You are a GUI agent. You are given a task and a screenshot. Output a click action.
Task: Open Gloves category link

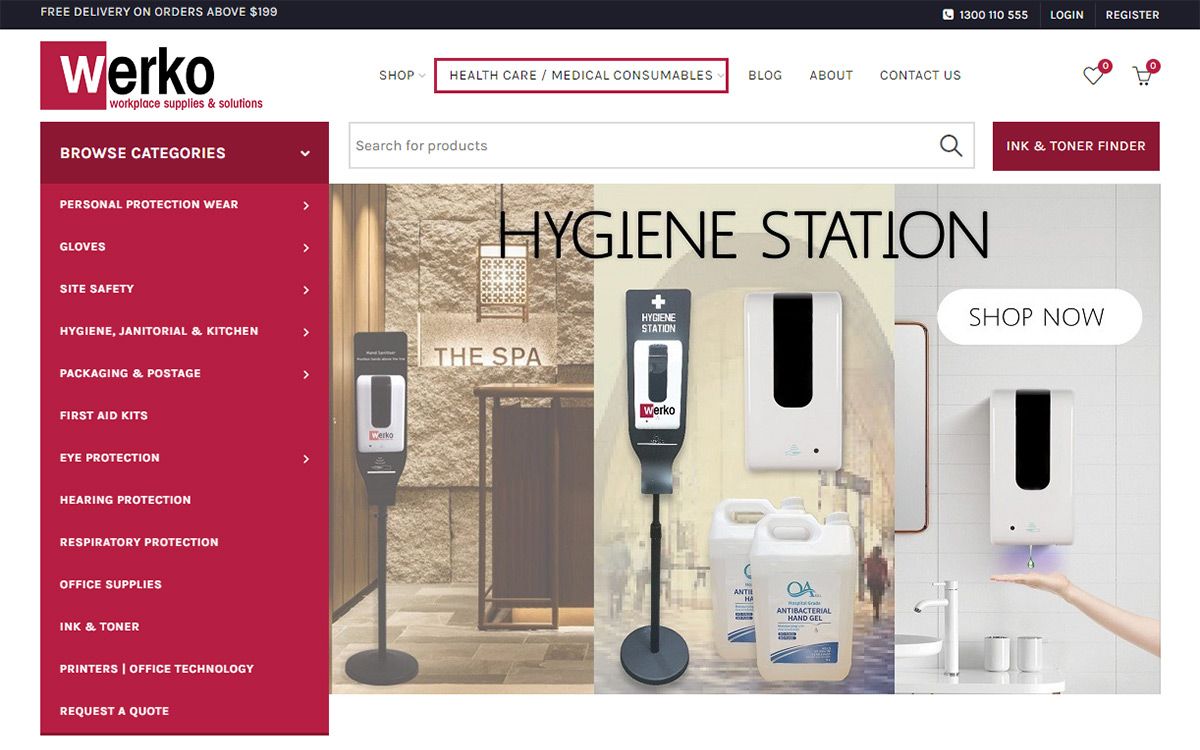click(x=82, y=246)
